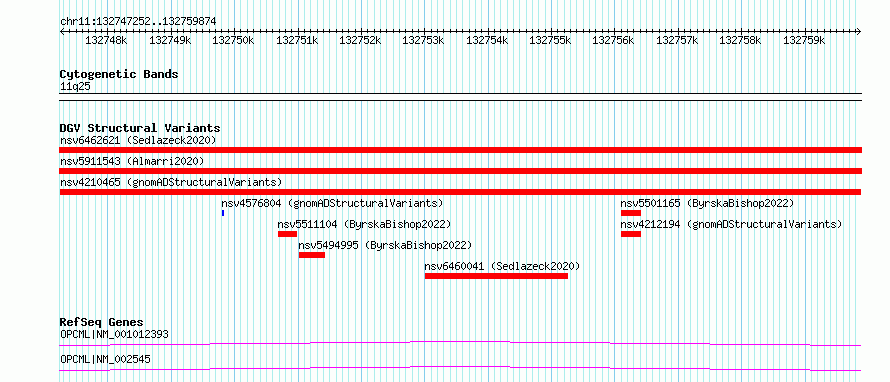Click the nsv6462621 (Sedlazeck2020) variant label
The width and height of the screenshot is (890, 382).
click(138, 140)
